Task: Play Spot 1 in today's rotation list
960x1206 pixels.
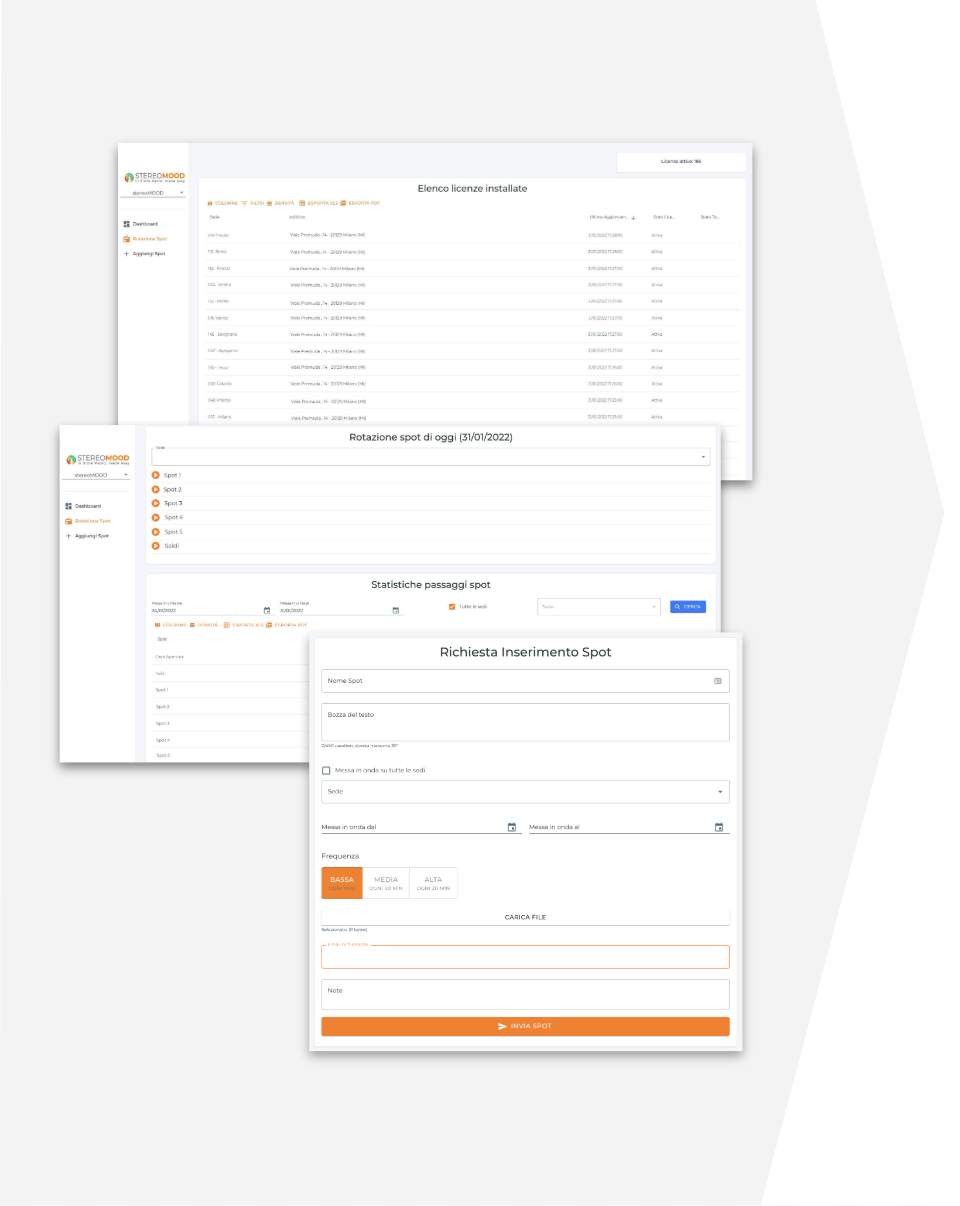Action: coord(155,475)
